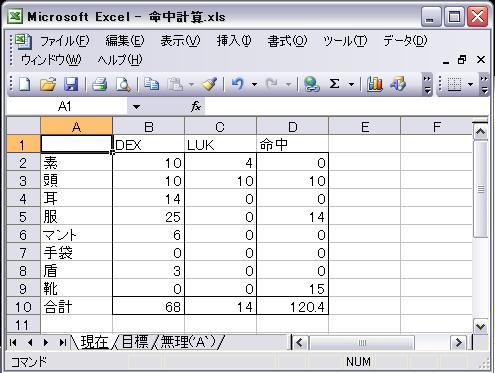Image resolution: width=495 pixels, height=373 pixels.
Task: Click the Select All corner button
Action: tap(23, 126)
